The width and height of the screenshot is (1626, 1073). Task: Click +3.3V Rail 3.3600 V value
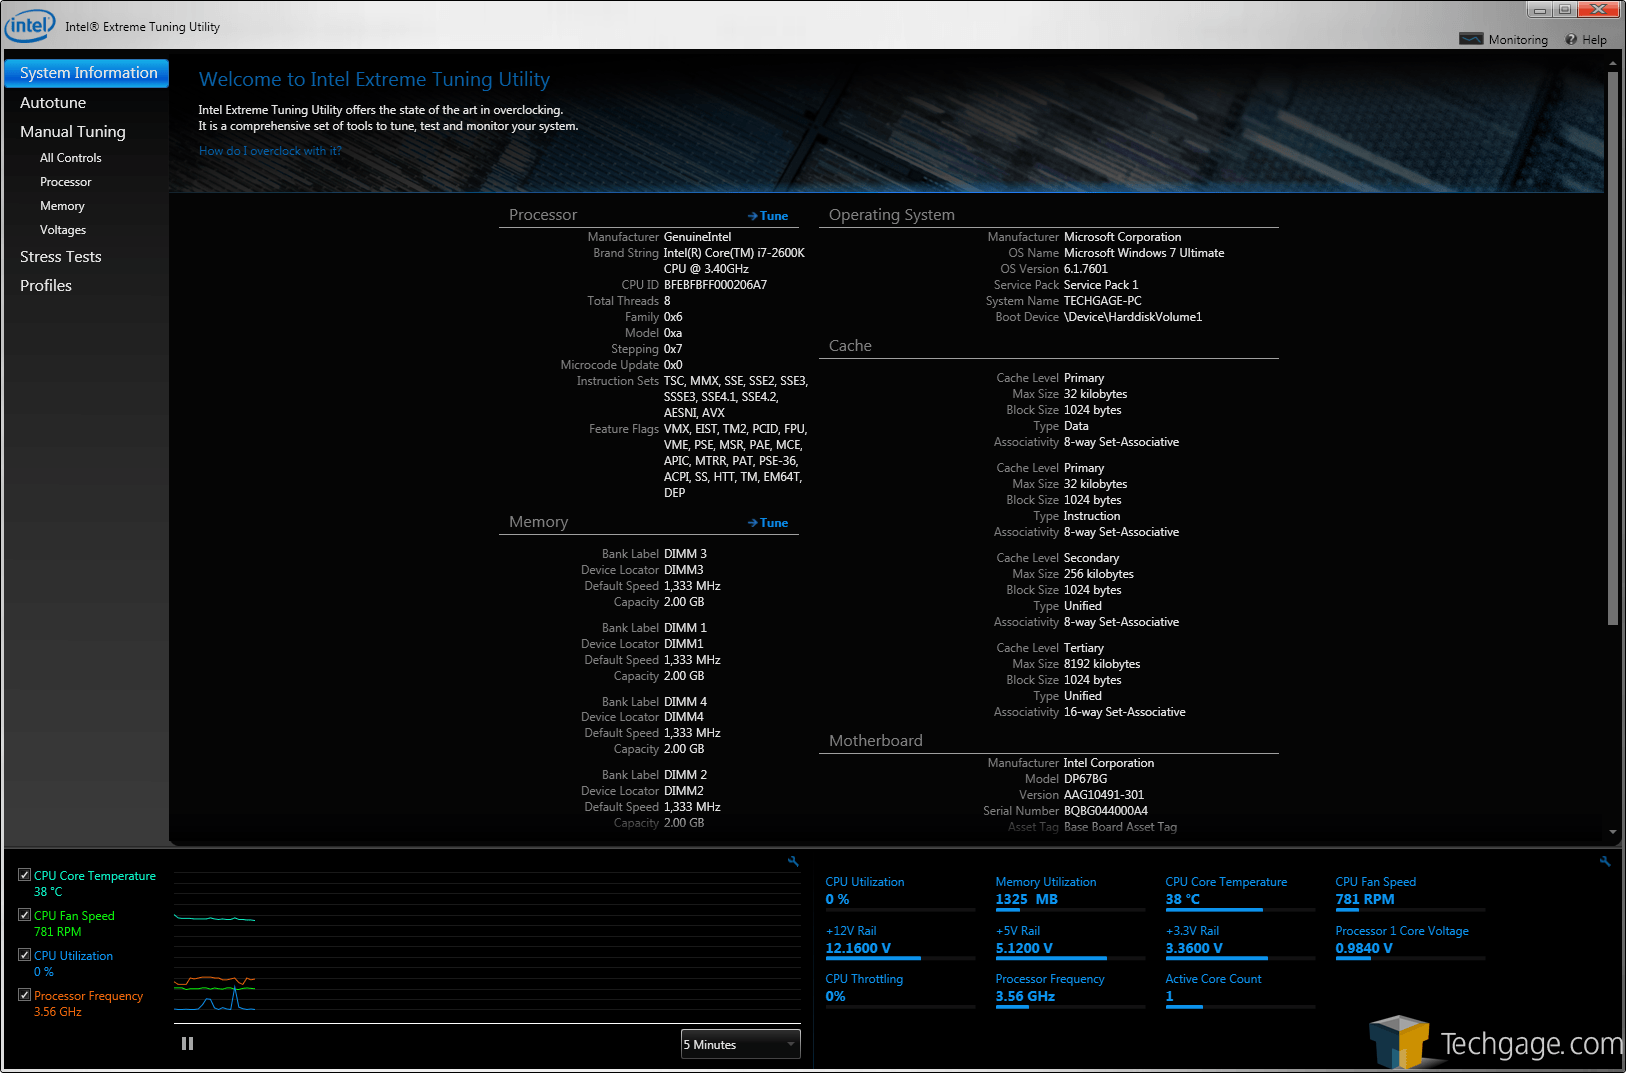(x=1194, y=948)
